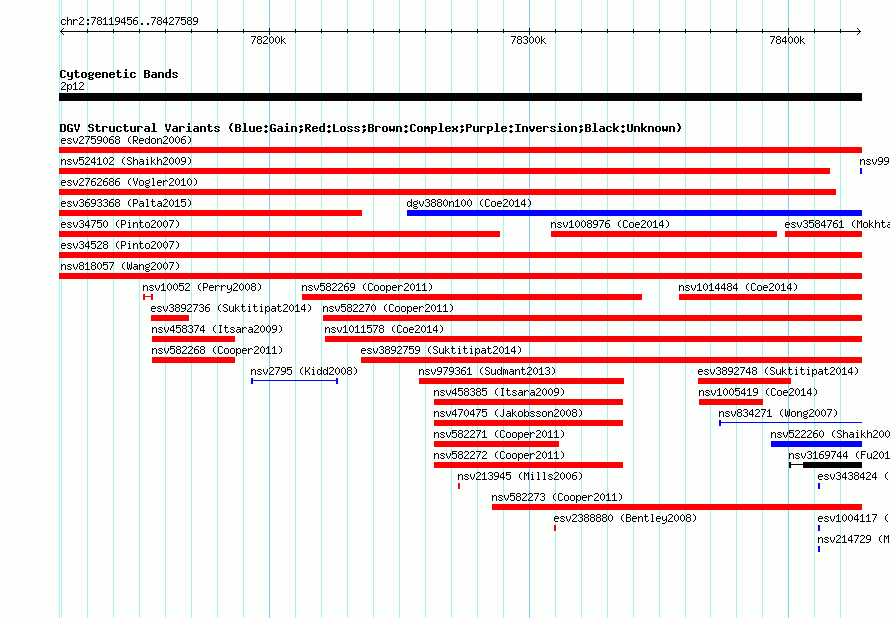Select the blue dgv3880n100 (Coe2014) gain bar

click(x=634, y=213)
